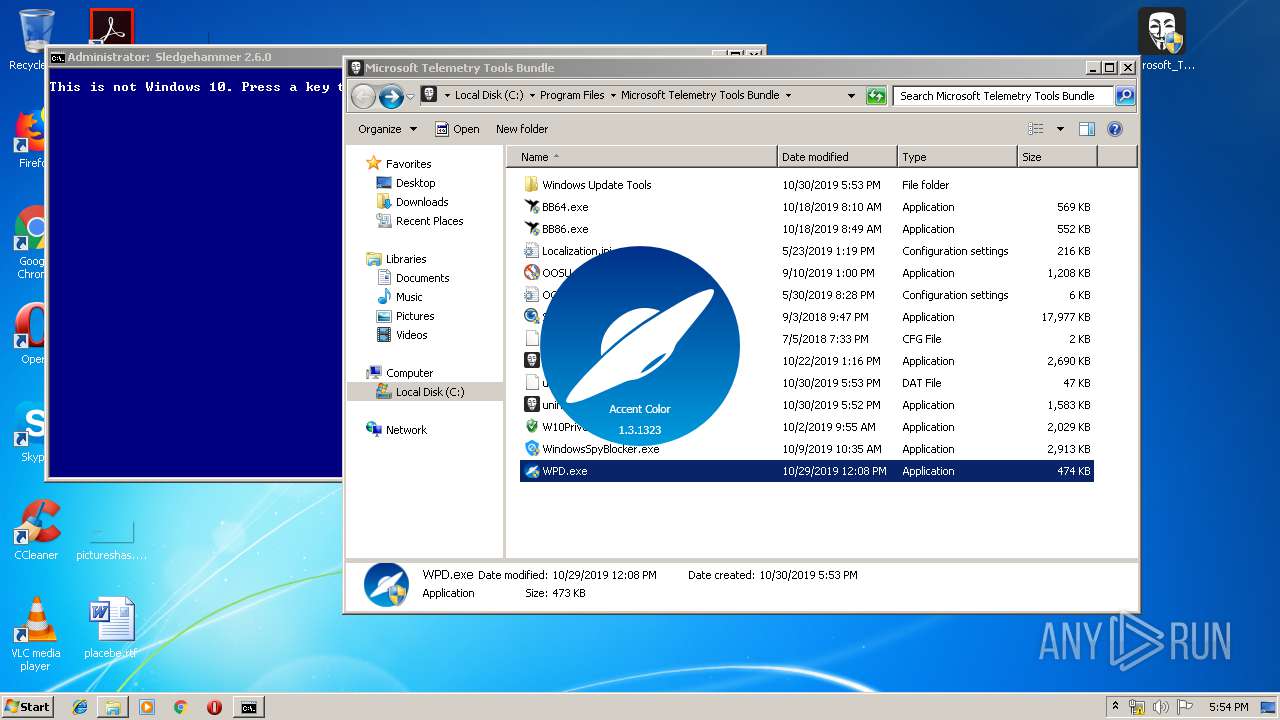Click the Explorer Back navigation arrow
This screenshot has width=1280, height=720.
[363, 96]
